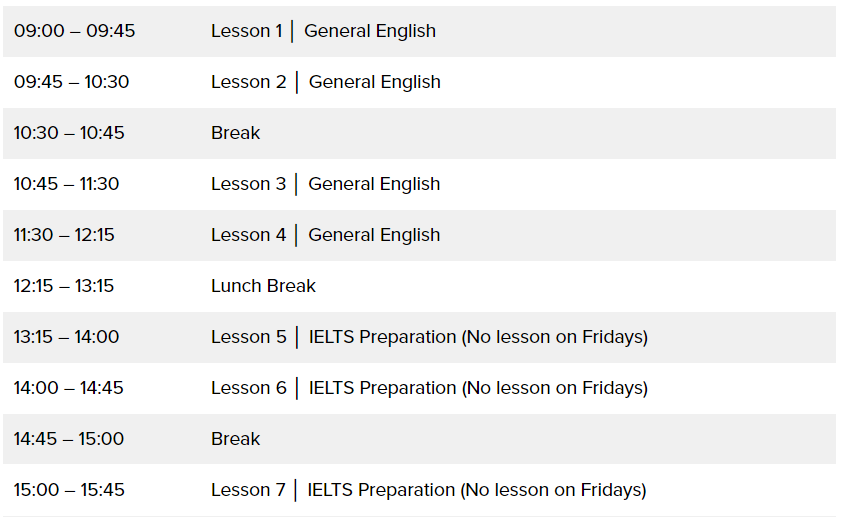Choose the Lesson 3 General English row
This screenshot has height=522, width=843.
325,184
